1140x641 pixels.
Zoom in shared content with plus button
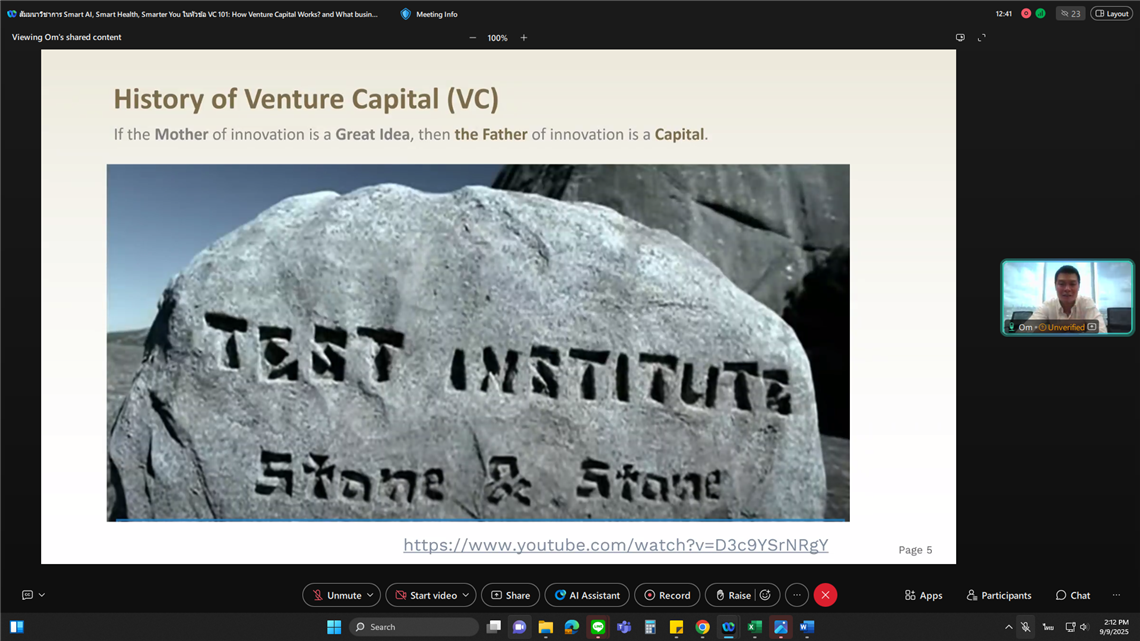click(523, 38)
